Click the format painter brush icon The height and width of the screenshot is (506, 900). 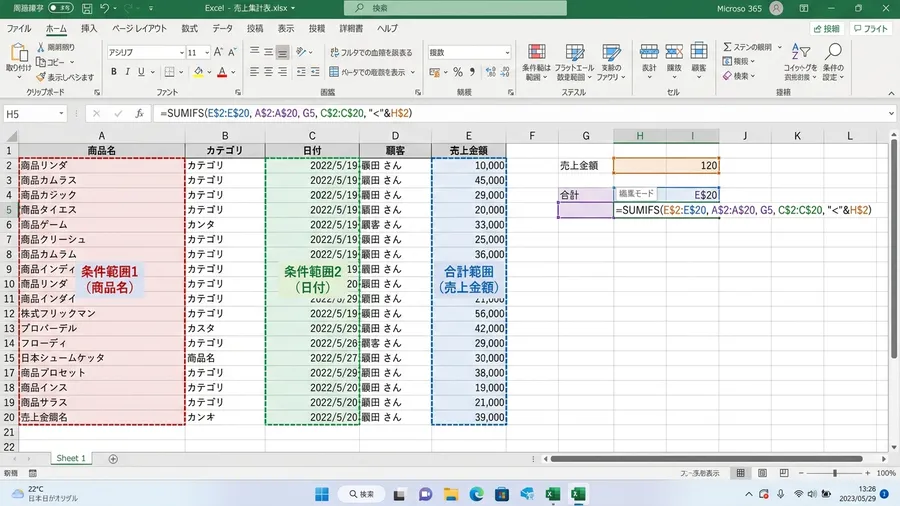(41, 77)
